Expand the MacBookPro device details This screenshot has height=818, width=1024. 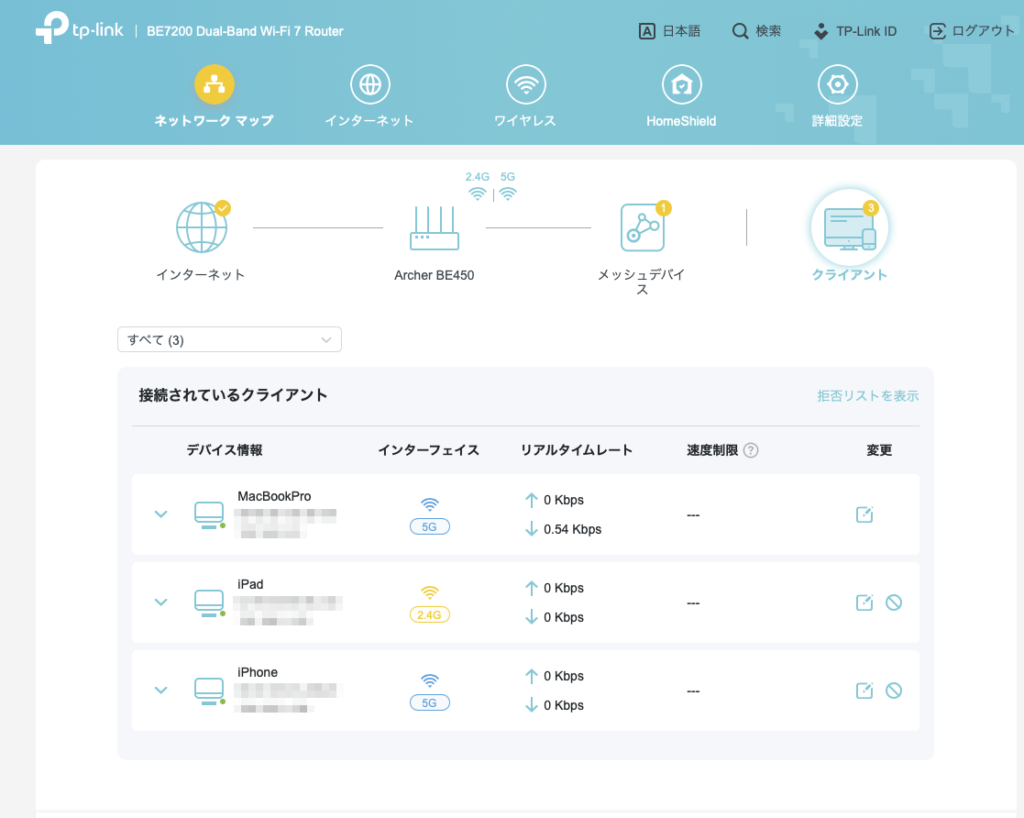[161, 514]
